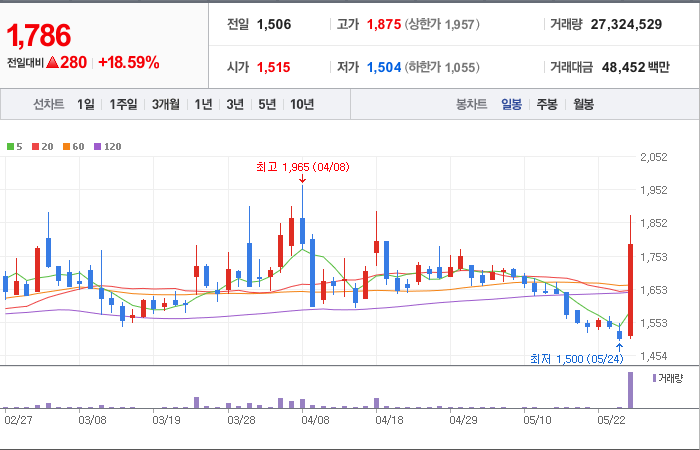Click the 봉차트 label
The image size is (700, 450).
(x=471, y=104)
